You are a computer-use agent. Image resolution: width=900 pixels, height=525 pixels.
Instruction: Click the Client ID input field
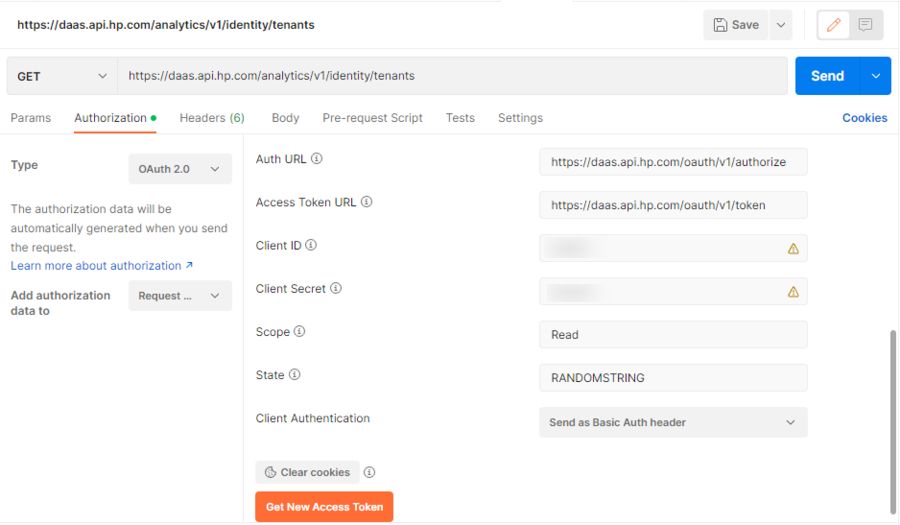tap(673, 248)
